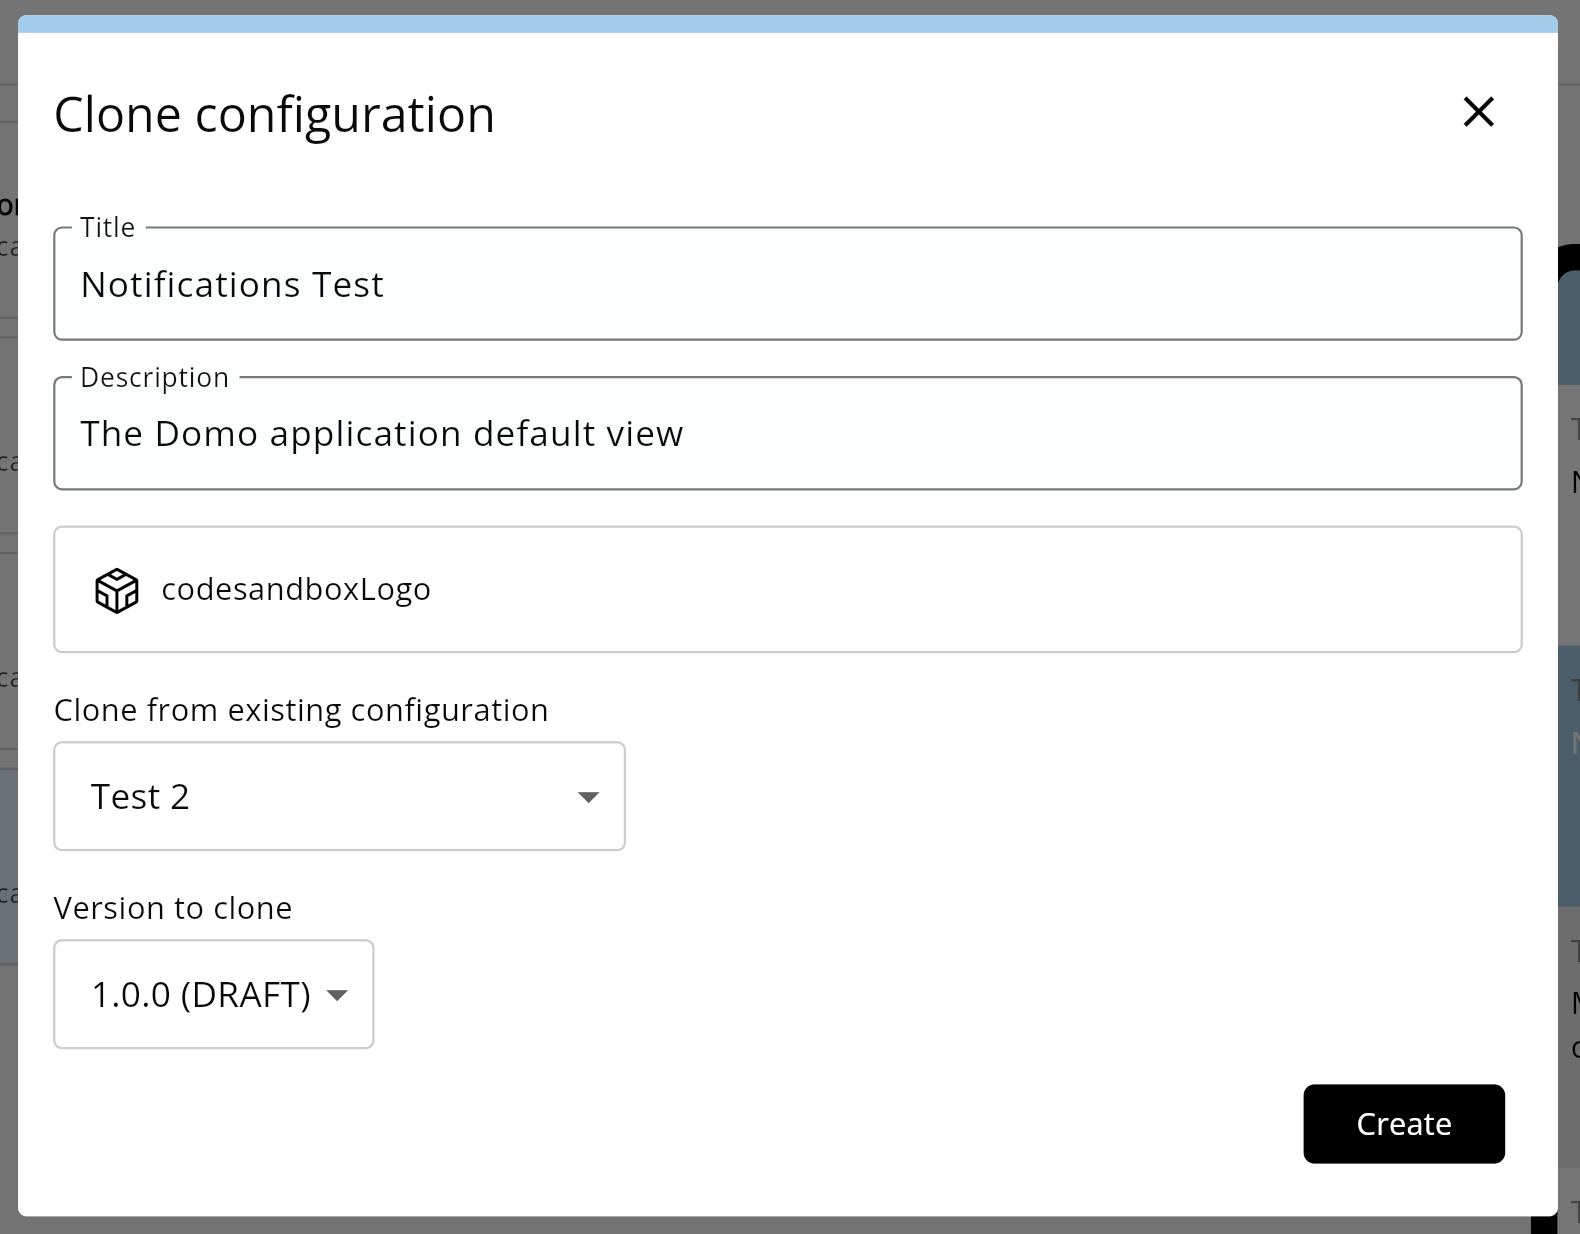The width and height of the screenshot is (1580, 1234).
Task: Select the 'Test 2' selected value text
Action: click(140, 797)
